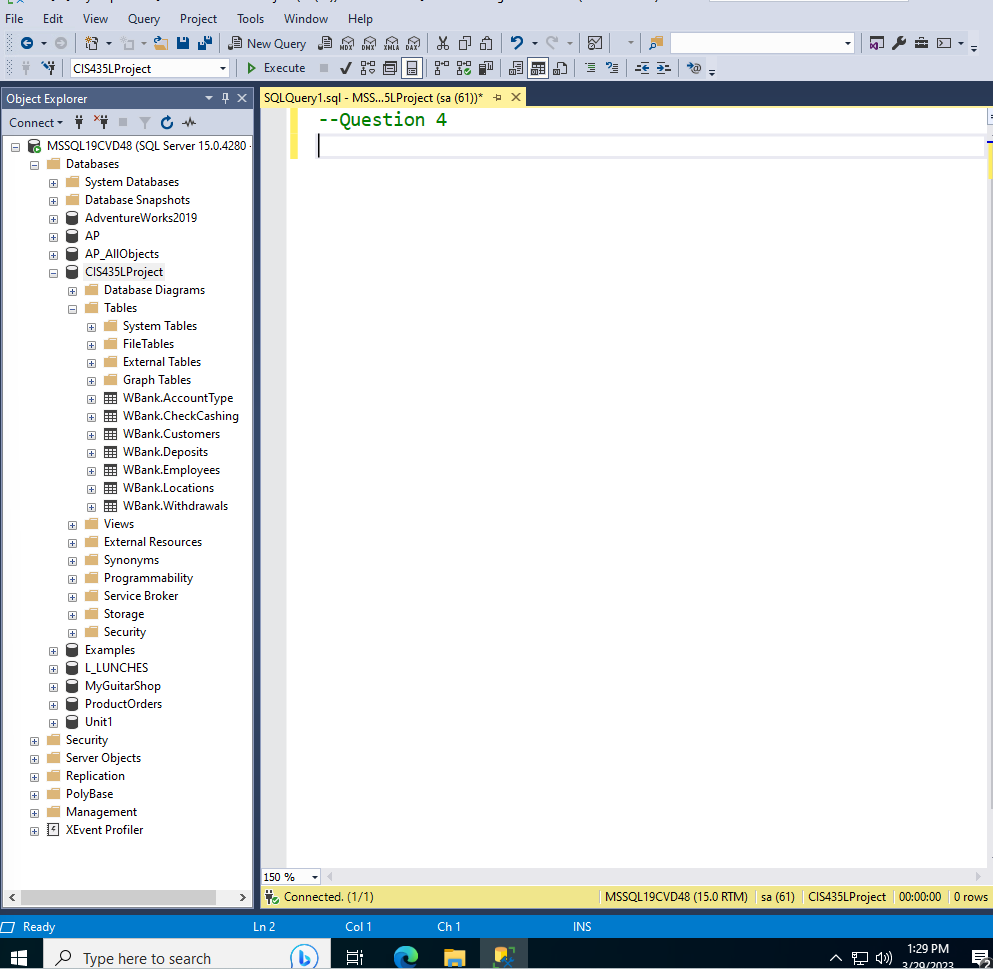This screenshot has width=993, height=969.
Task: Open the CIS435LProject database dropdown
Action: [222, 68]
